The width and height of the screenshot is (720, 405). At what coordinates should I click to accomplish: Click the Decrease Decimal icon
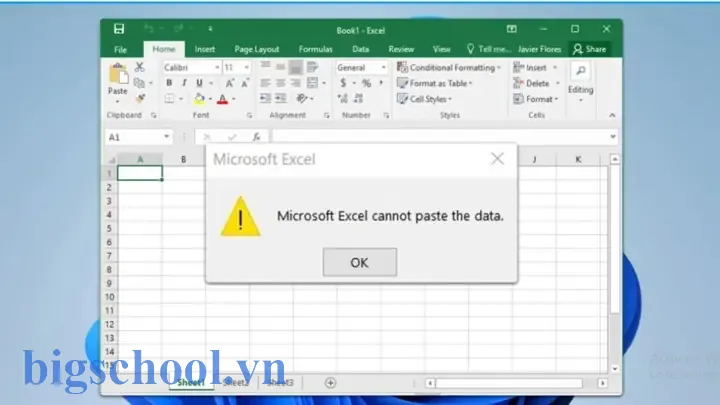(x=358, y=98)
